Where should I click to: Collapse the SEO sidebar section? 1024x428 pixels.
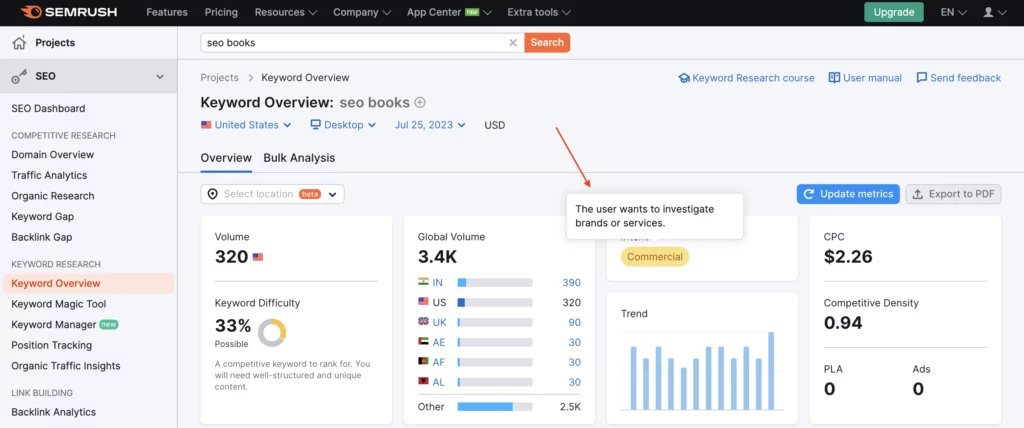coord(160,76)
